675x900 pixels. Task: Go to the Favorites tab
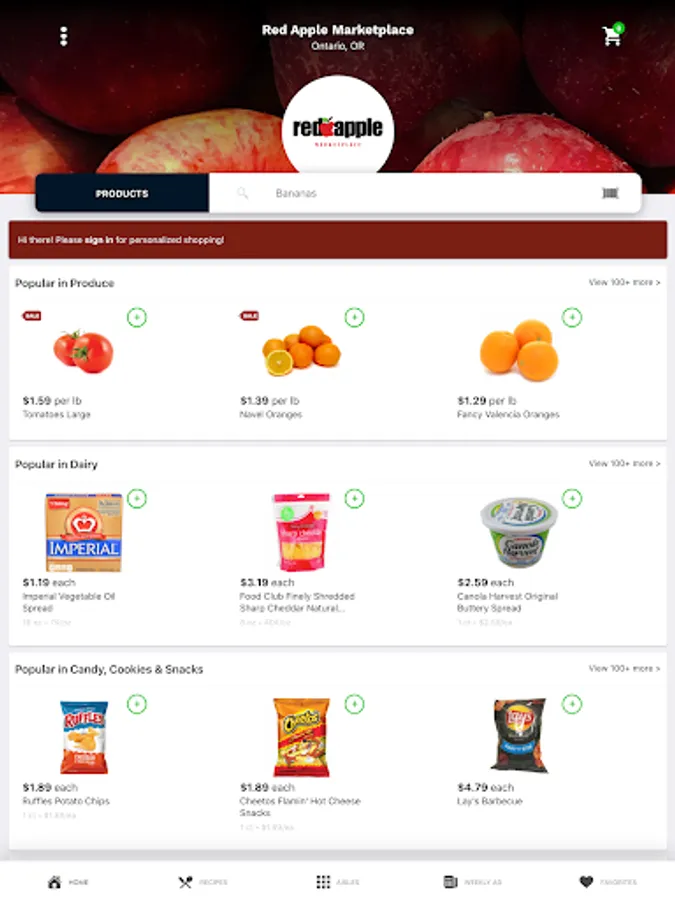[x=608, y=882]
